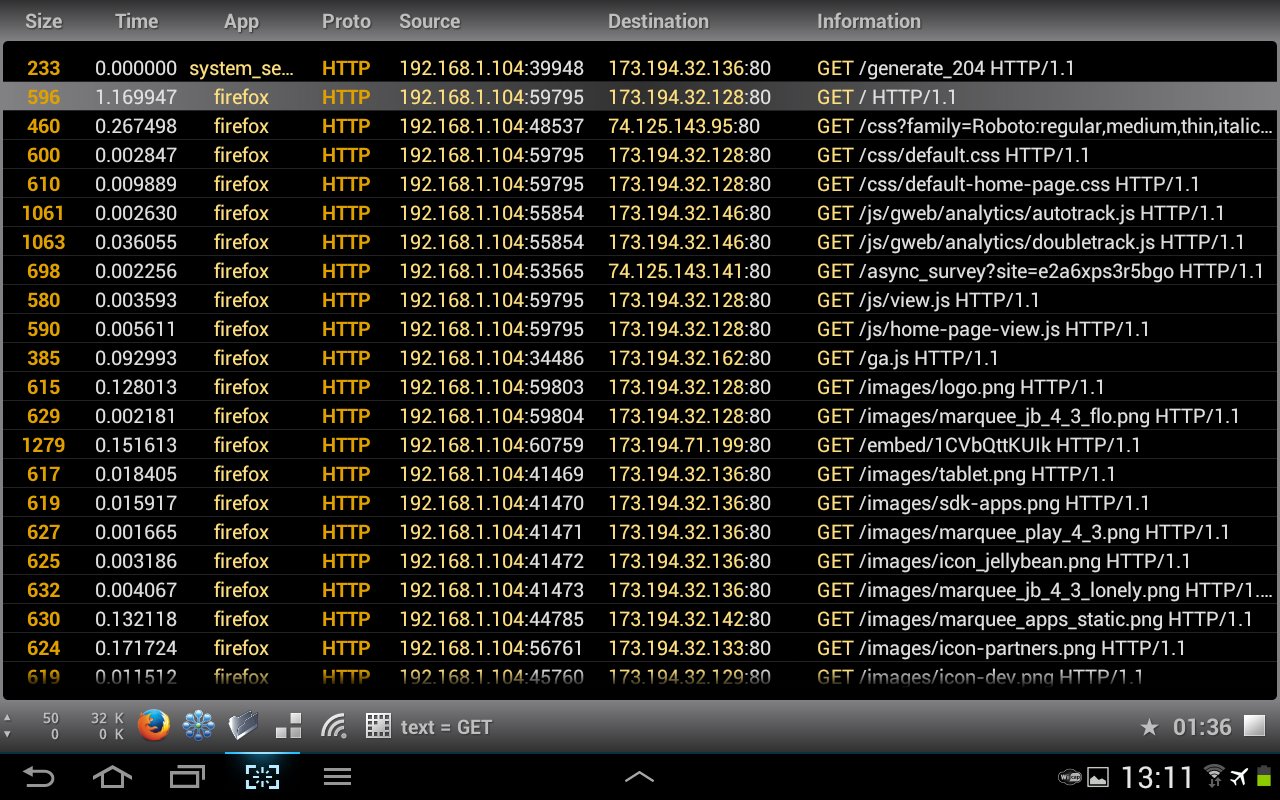Viewport: 1280px width, 800px height.
Task: Tap the airplane mode status icon
Action: (1240, 777)
